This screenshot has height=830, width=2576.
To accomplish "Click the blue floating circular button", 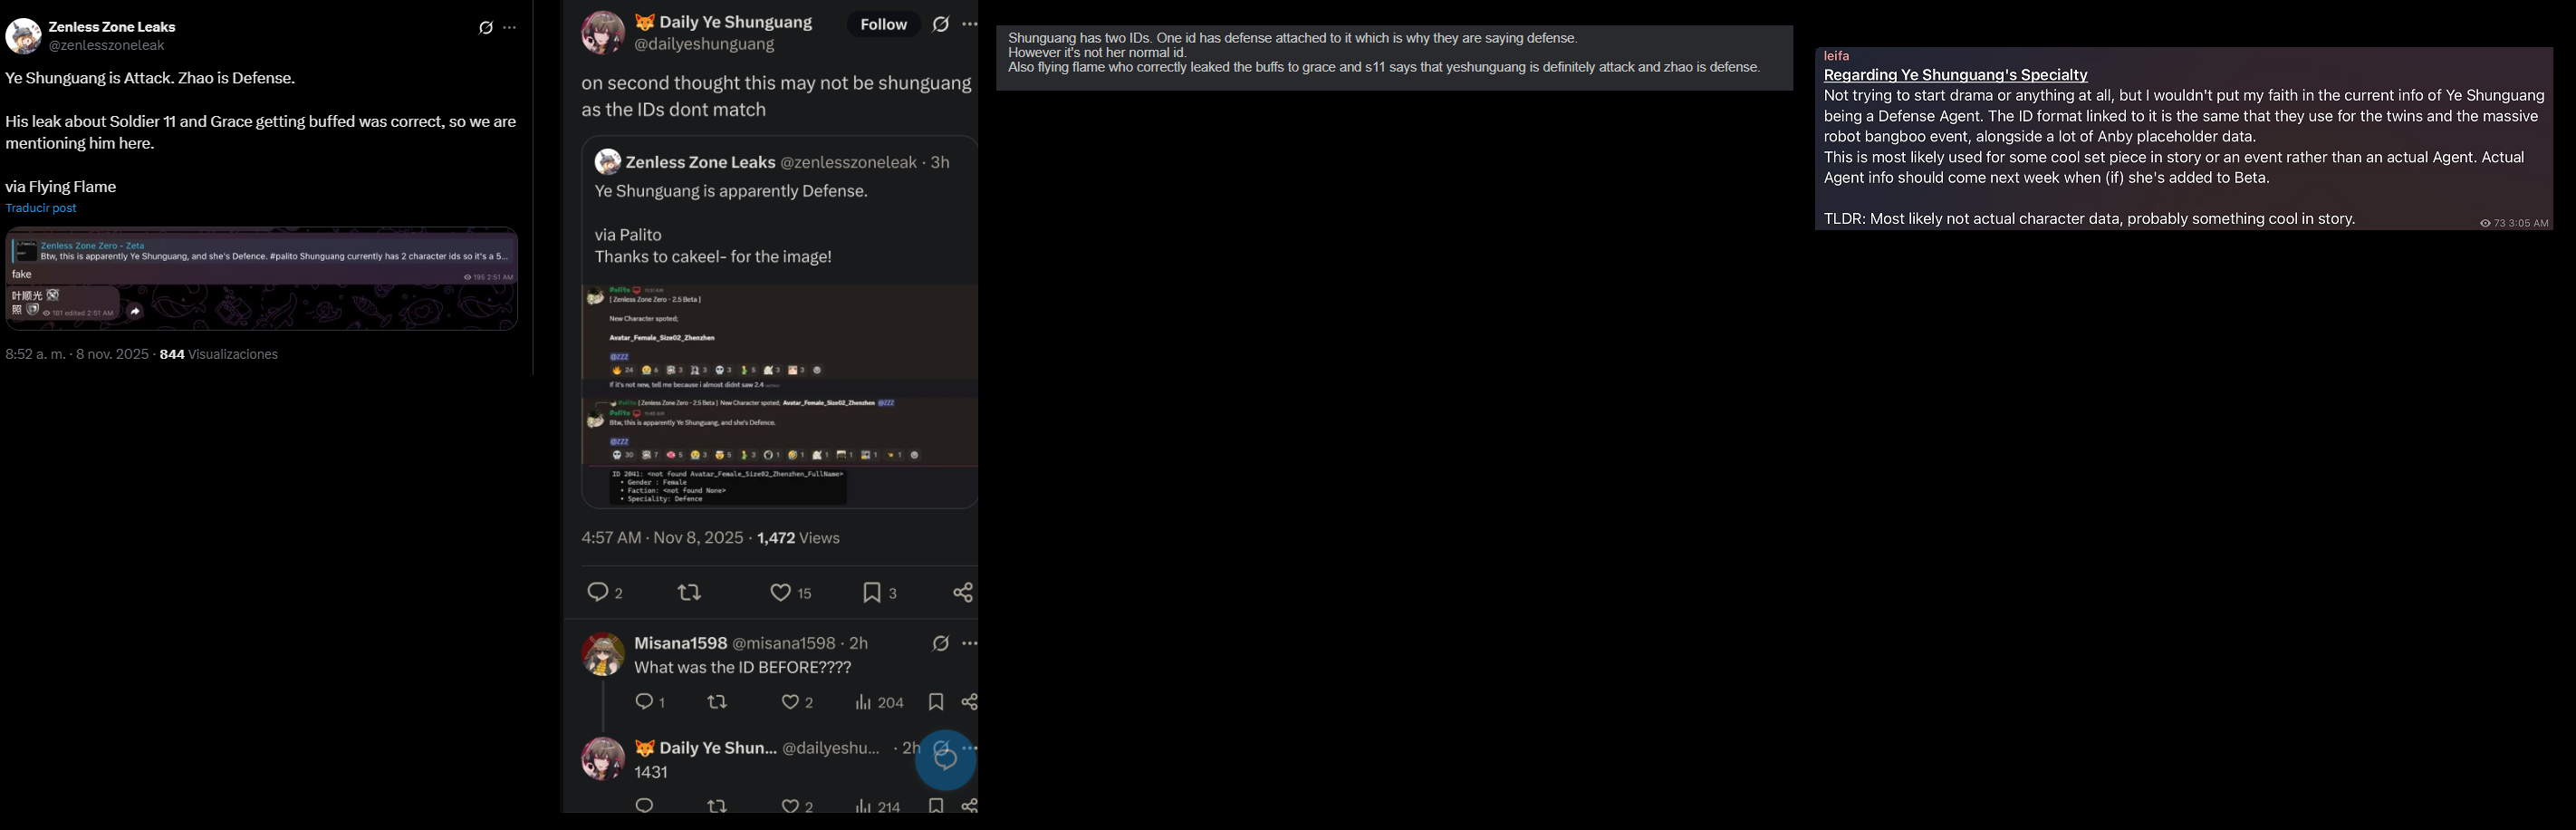I will coord(945,760).
